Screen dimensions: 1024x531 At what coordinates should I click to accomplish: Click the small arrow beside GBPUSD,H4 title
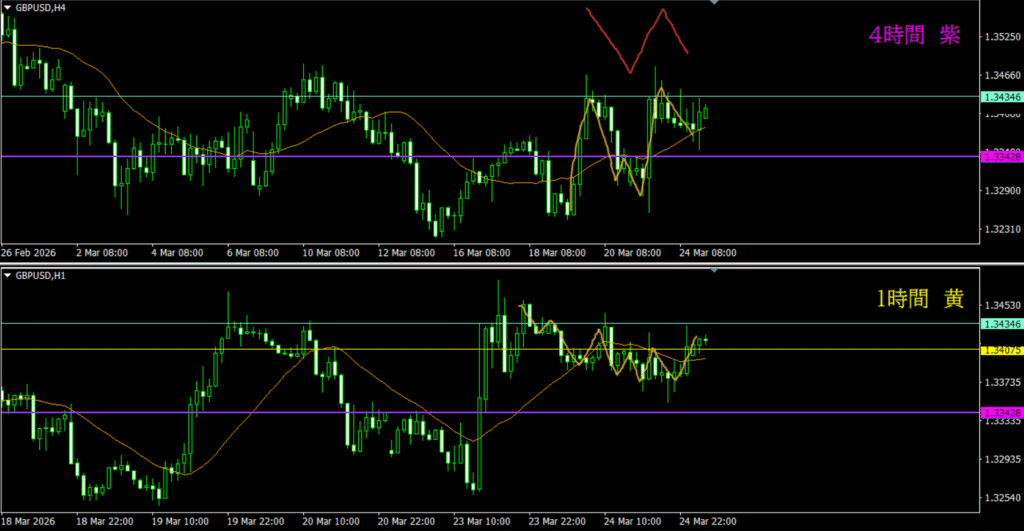[x=6, y=7]
